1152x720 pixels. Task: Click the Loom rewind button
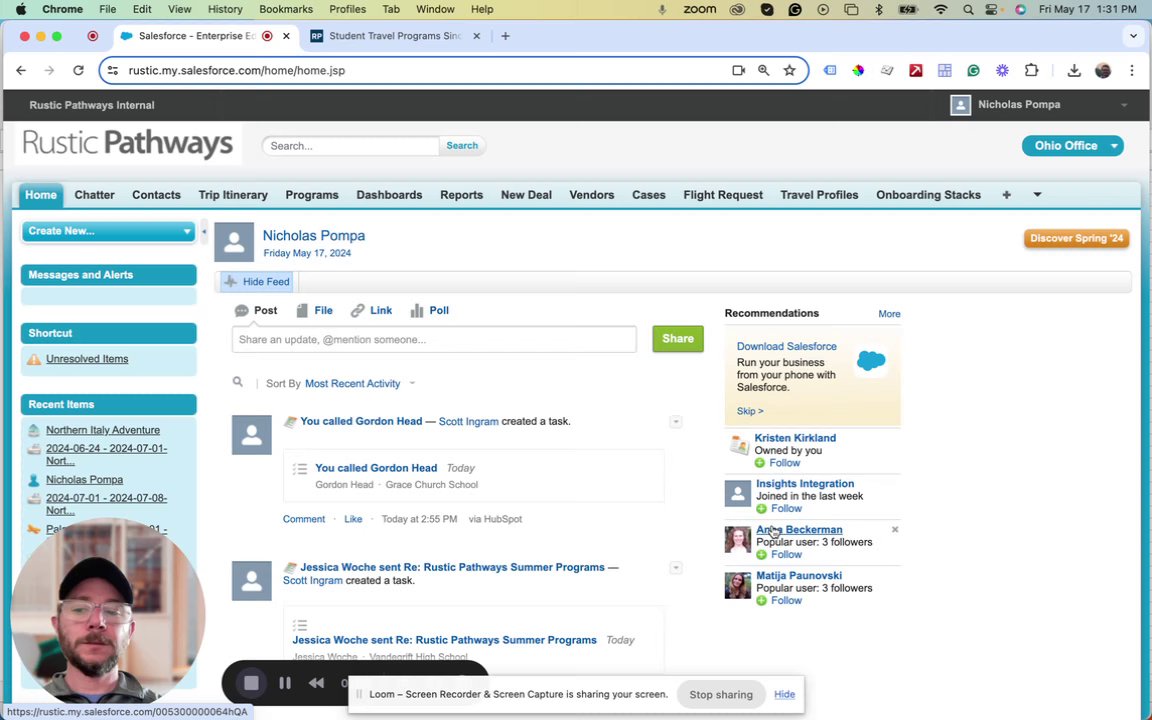pos(316,683)
